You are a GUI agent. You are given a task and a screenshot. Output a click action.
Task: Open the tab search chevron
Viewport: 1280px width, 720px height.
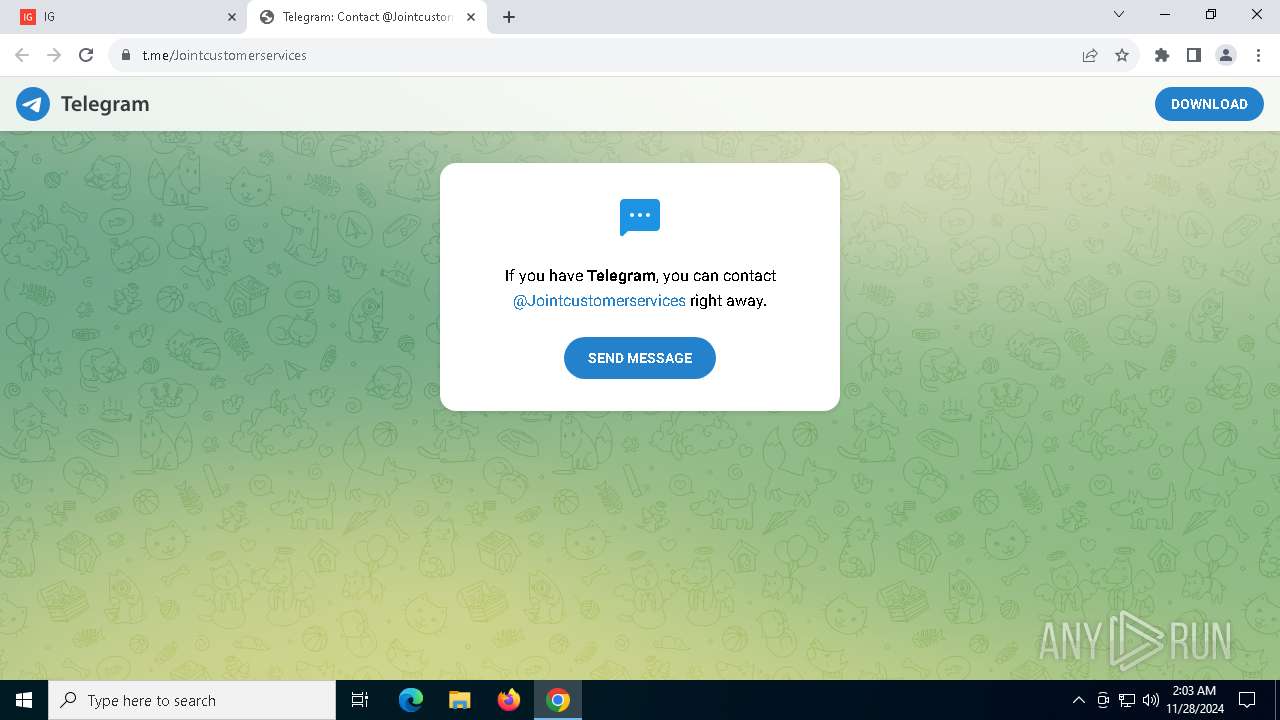point(1119,15)
